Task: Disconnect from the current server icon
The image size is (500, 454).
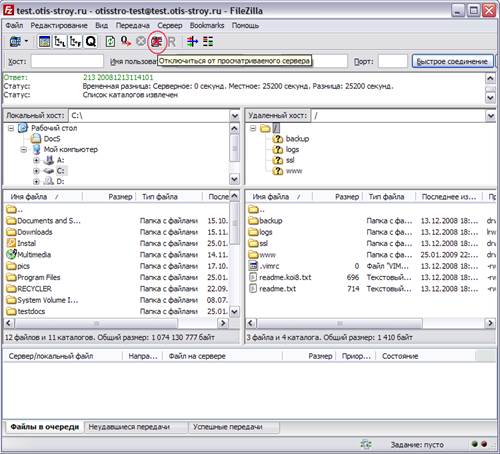Action: (x=156, y=42)
